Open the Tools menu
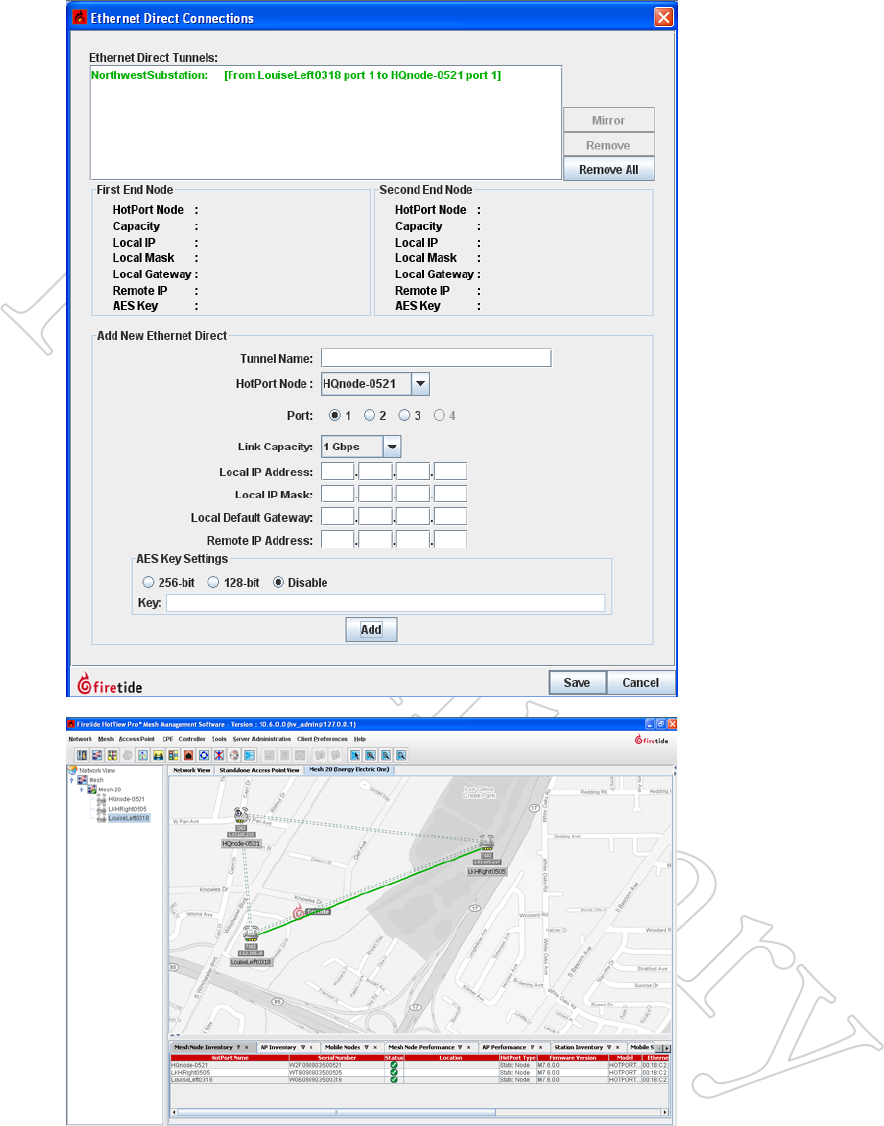The height and width of the screenshot is (1126, 884). 219,739
